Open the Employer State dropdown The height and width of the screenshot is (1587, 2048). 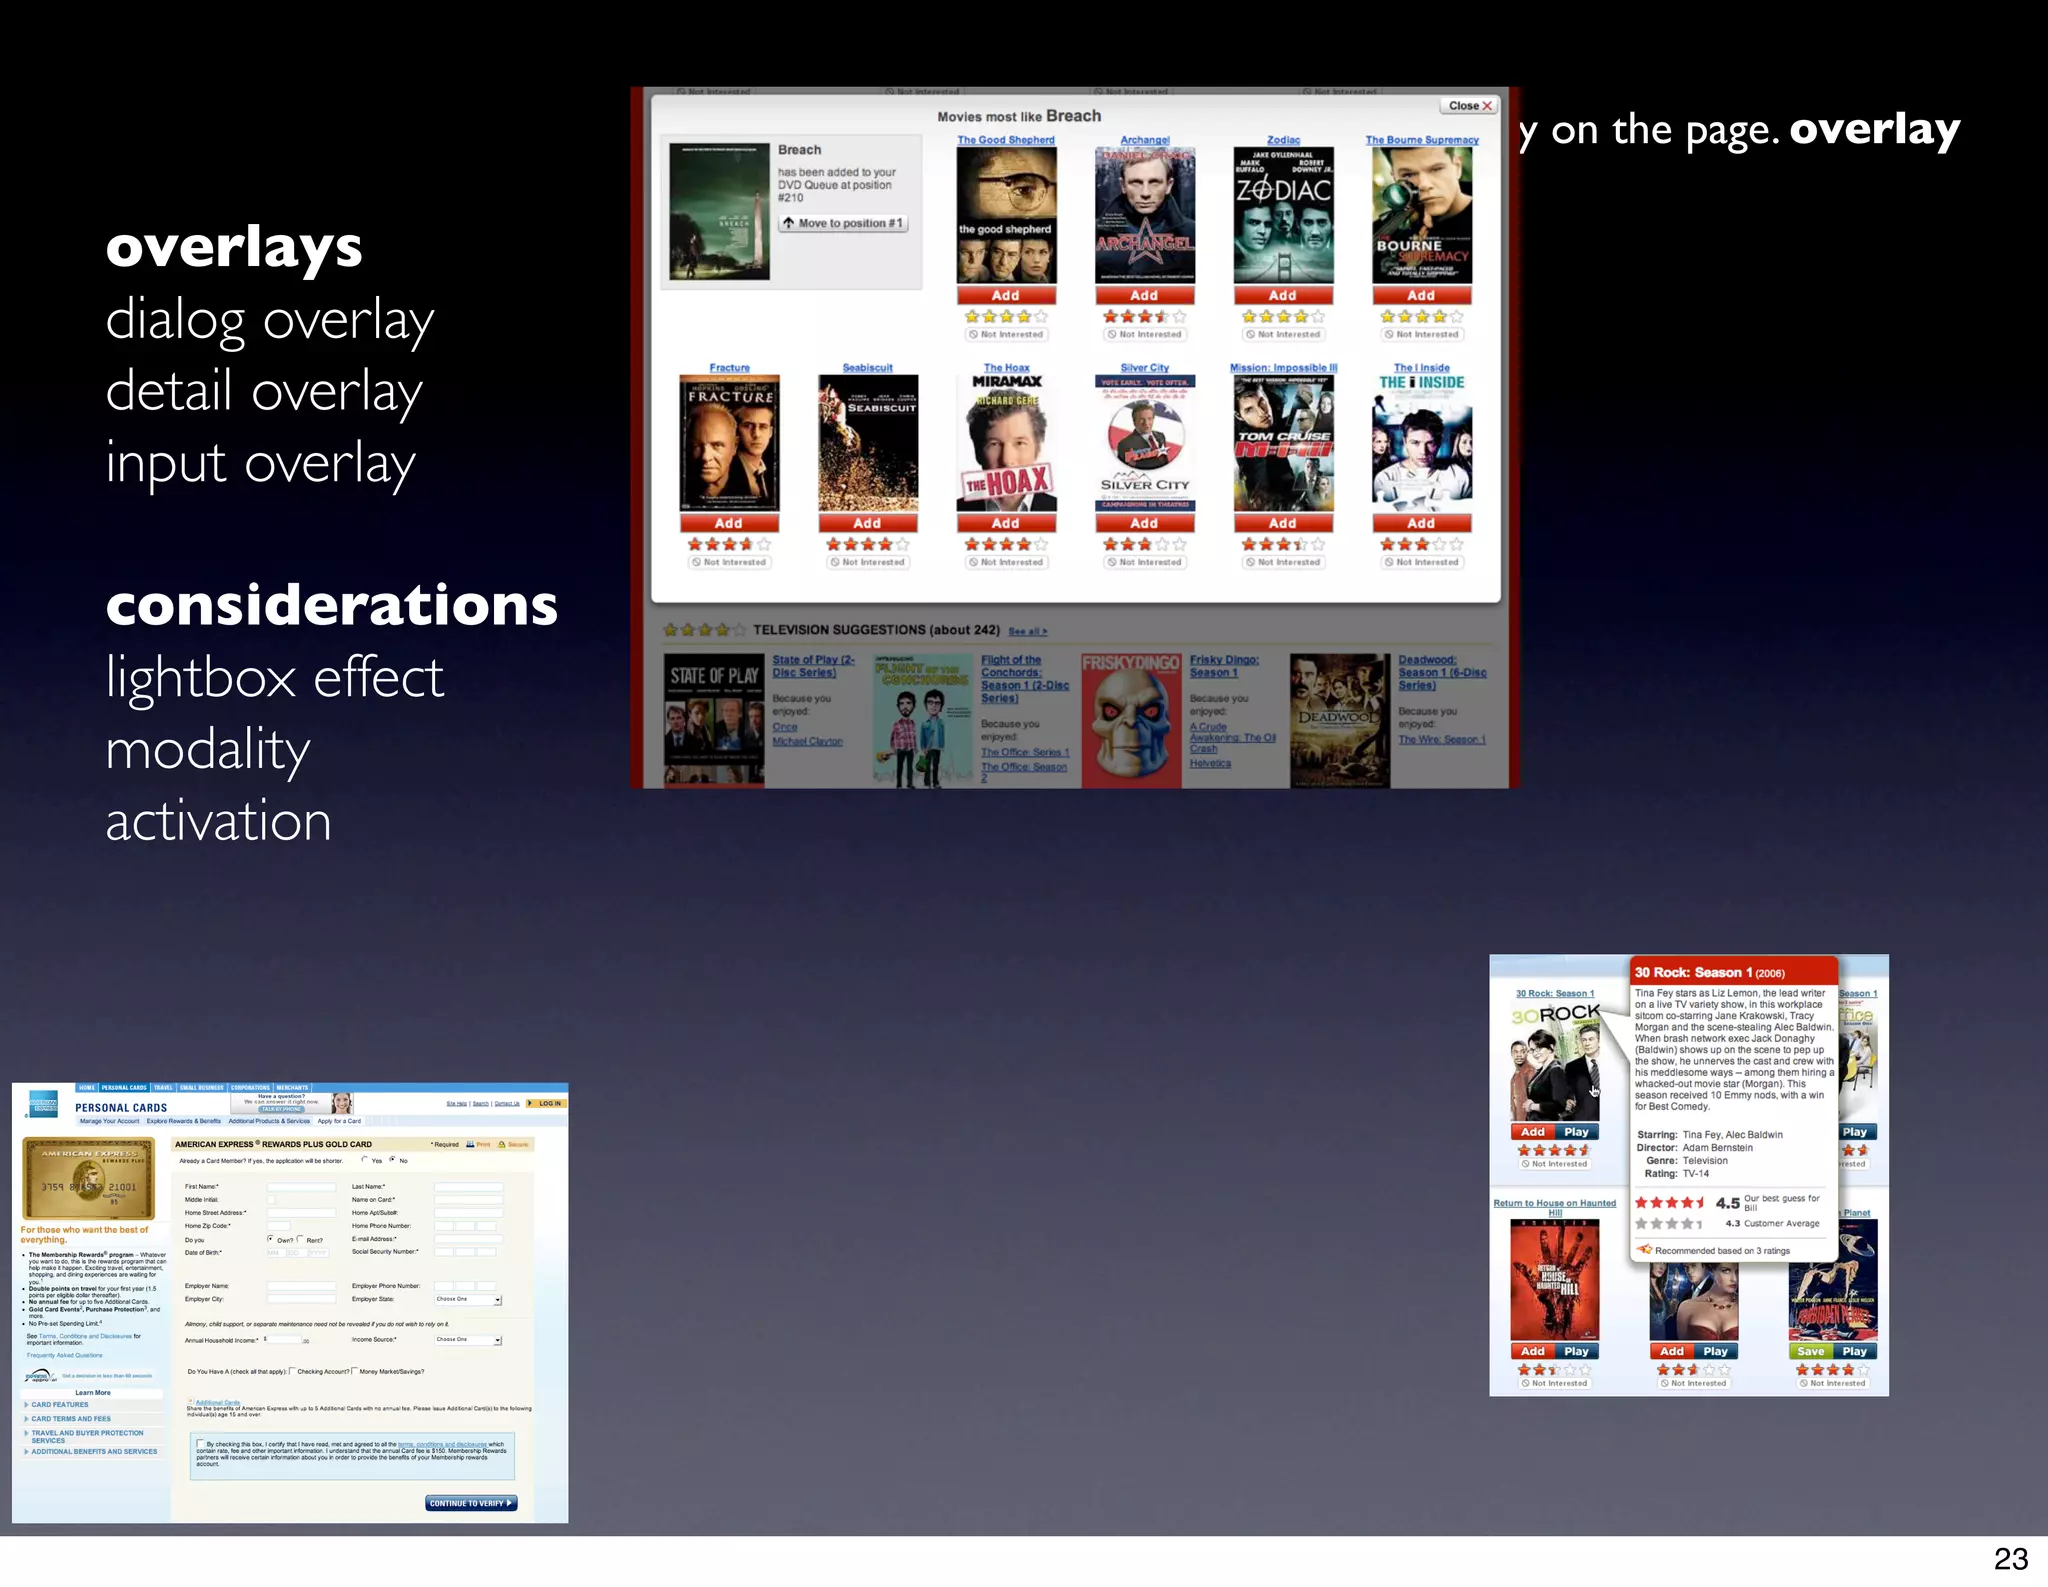pyautogui.click(x=468, y=1299)
